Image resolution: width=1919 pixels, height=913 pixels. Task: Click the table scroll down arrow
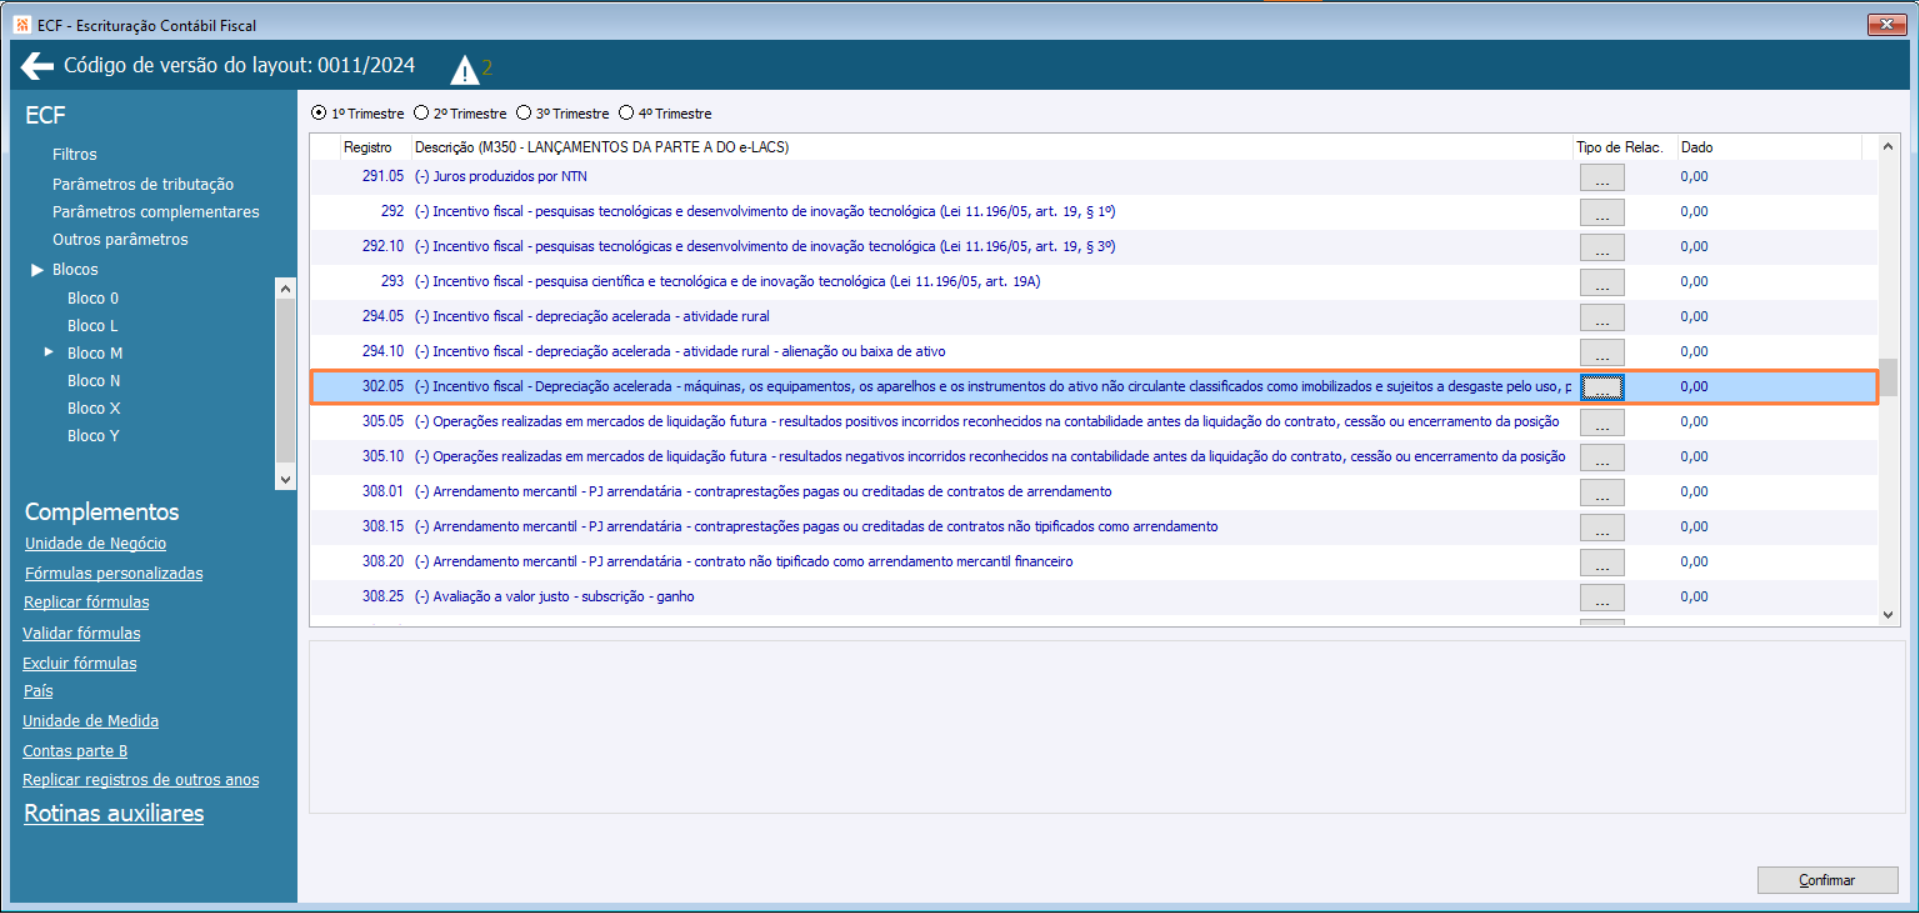1888,615
